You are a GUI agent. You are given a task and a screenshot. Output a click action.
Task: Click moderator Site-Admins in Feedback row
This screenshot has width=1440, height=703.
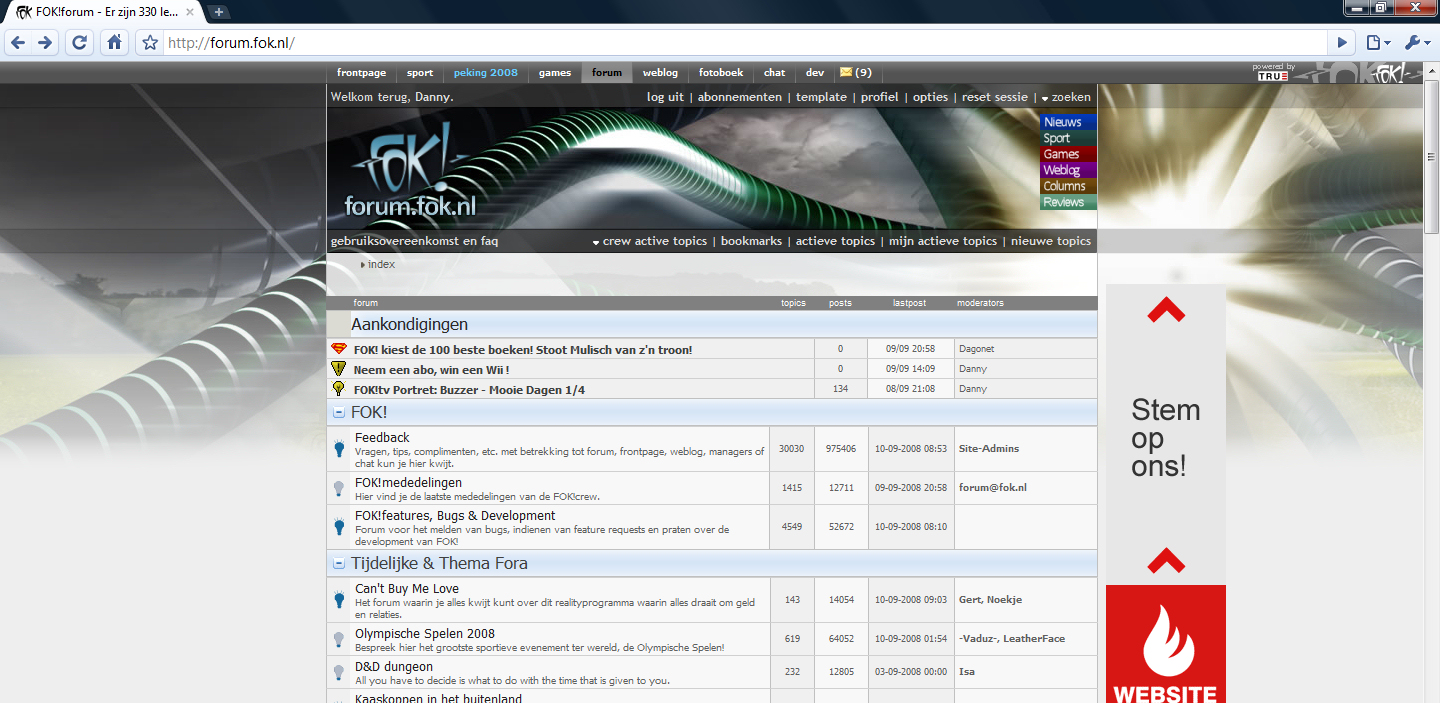pyautogui.click(x=988, y=449)
